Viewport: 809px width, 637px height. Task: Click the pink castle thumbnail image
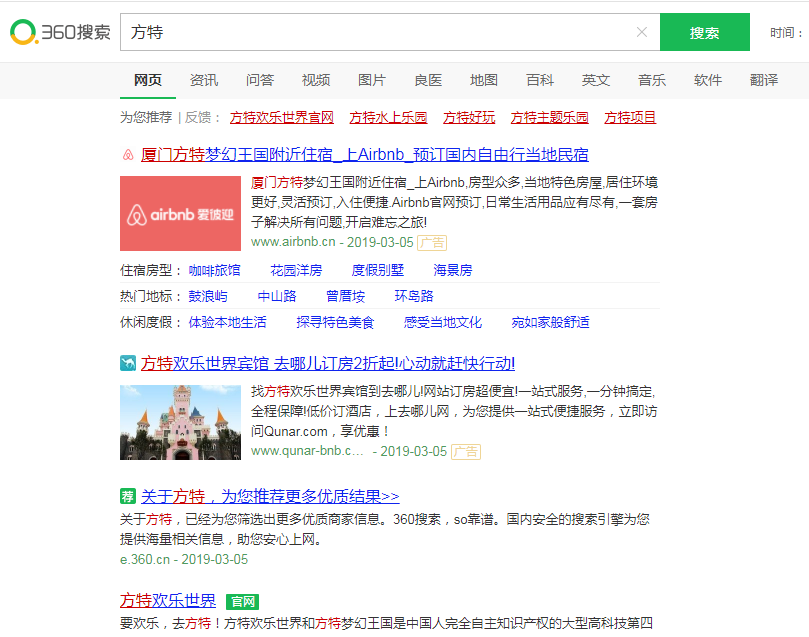point(181,422)
